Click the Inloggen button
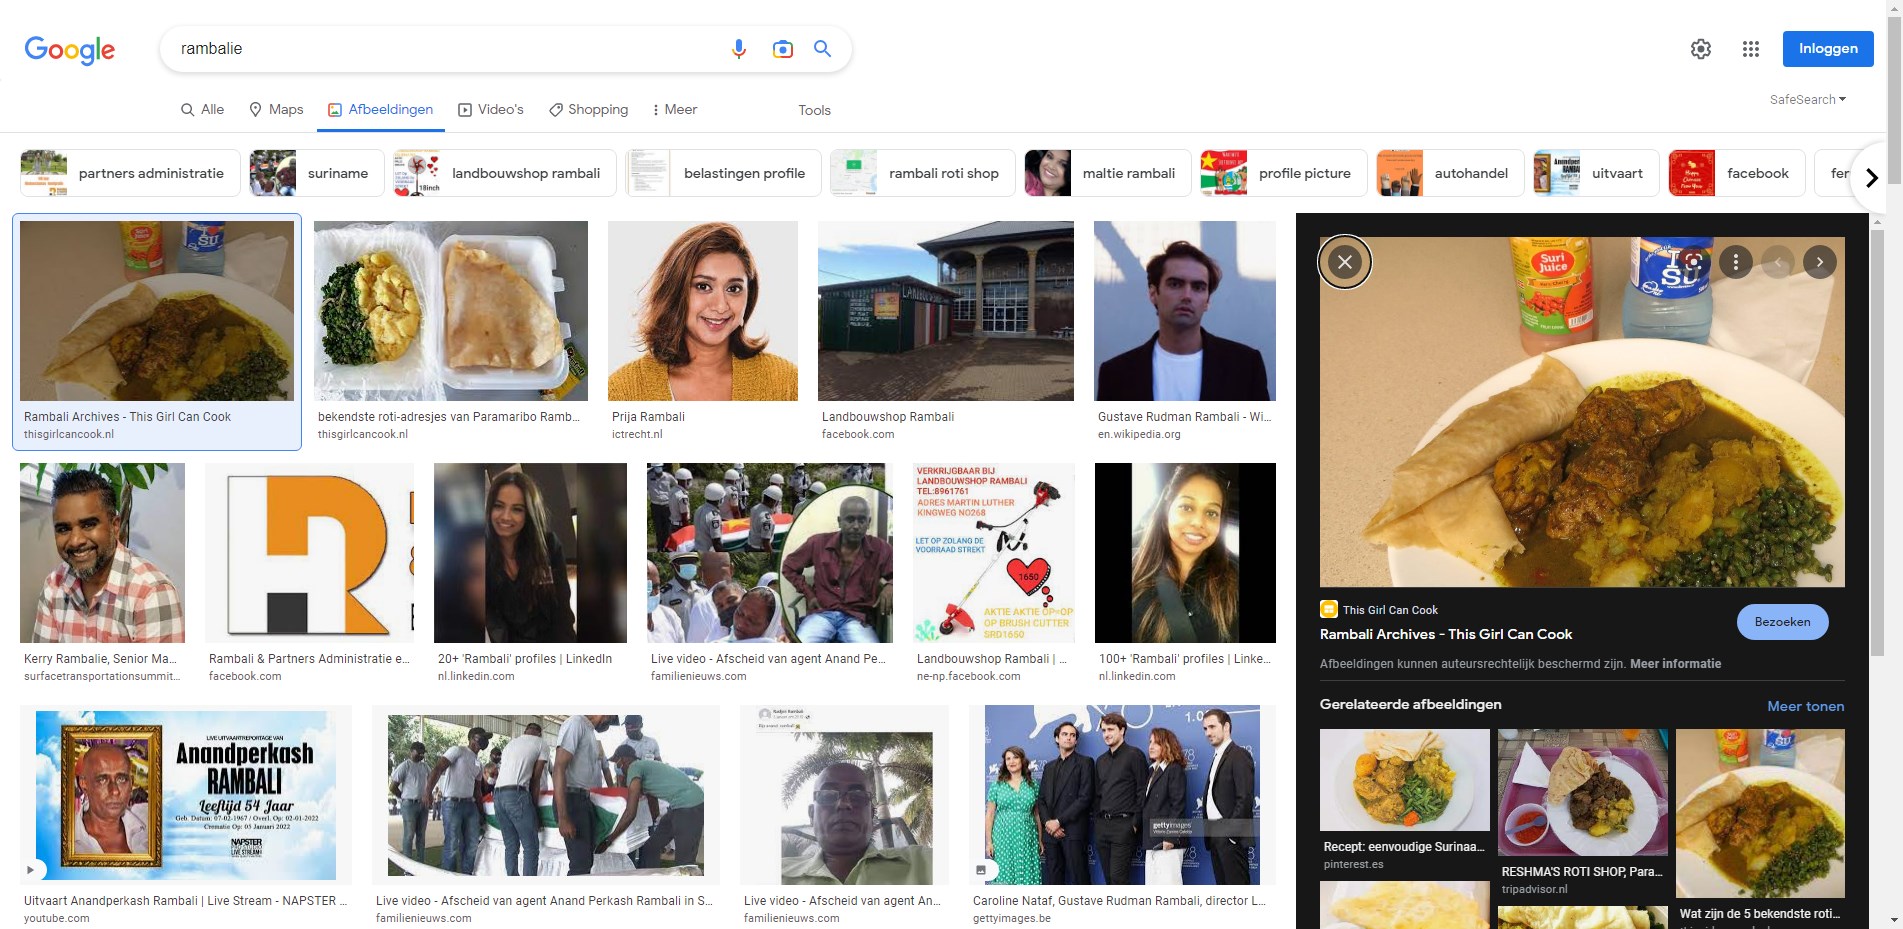The height and width of the screenshot is (929, 1903). coord(1827,49)
